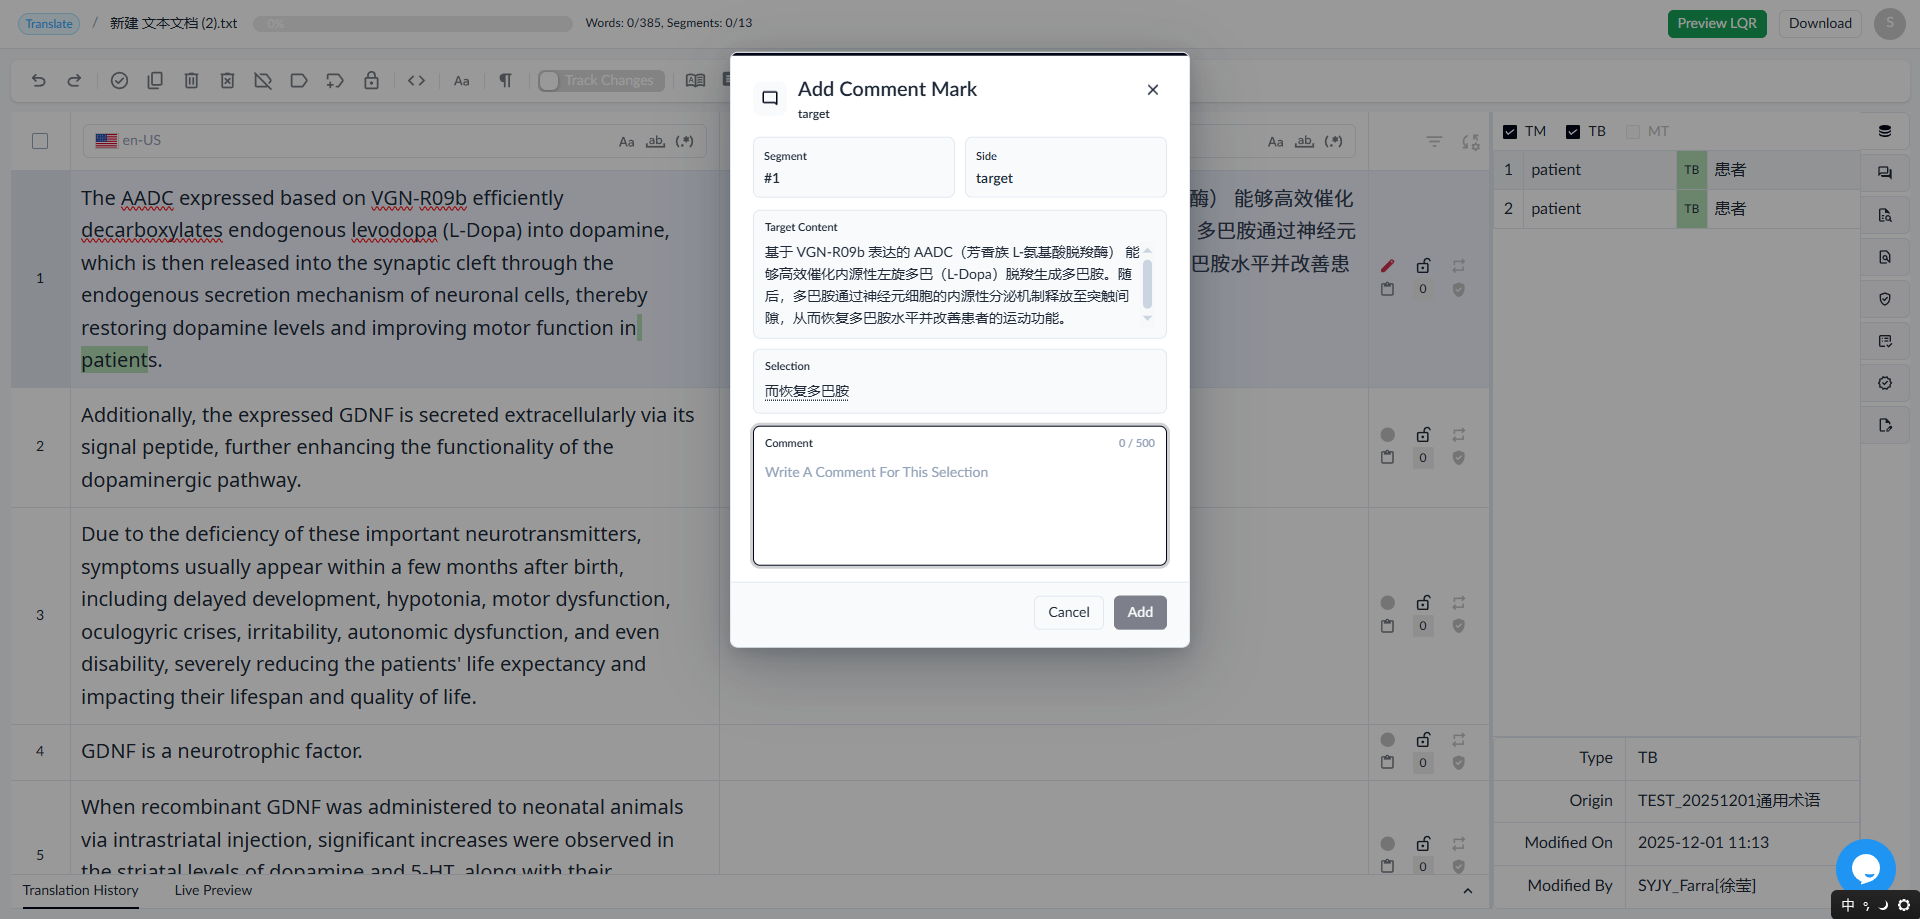Uncheck the TM checkbox

pyautogui.click(x=1510, y=132)
